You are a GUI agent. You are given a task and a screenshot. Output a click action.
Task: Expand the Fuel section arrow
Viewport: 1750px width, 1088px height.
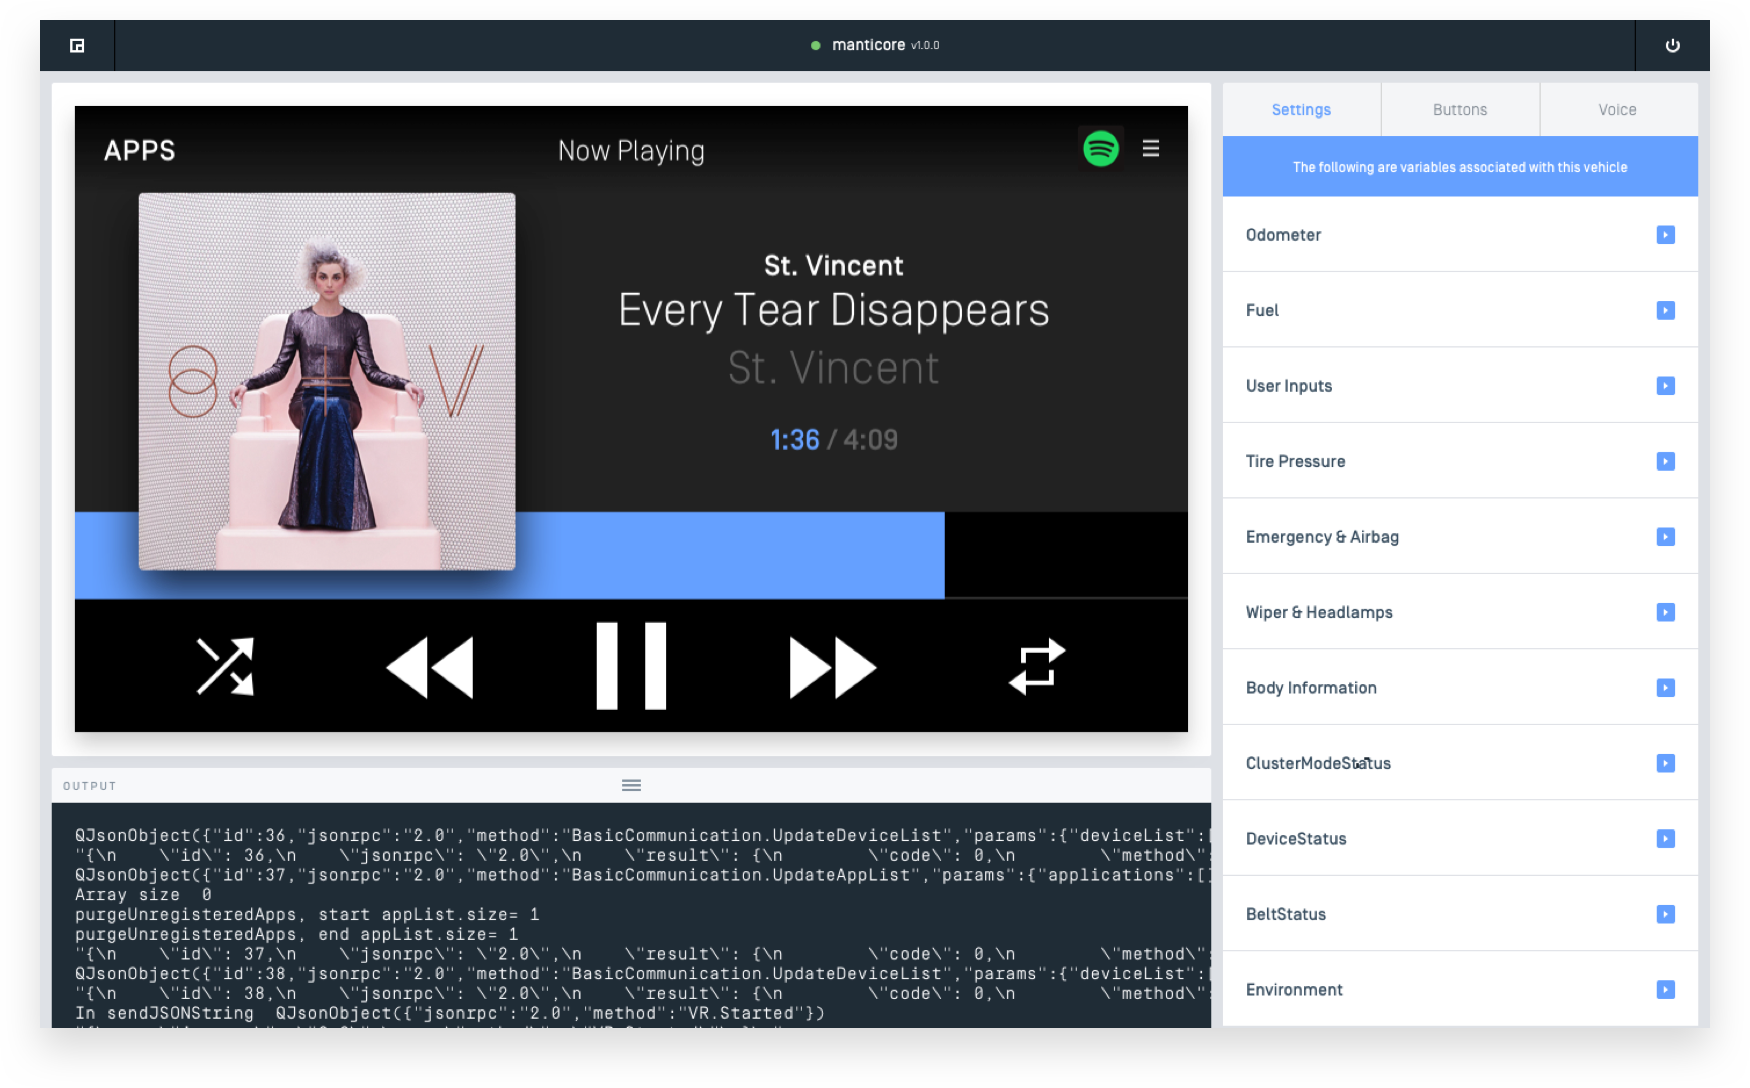tap(1665, 310)
